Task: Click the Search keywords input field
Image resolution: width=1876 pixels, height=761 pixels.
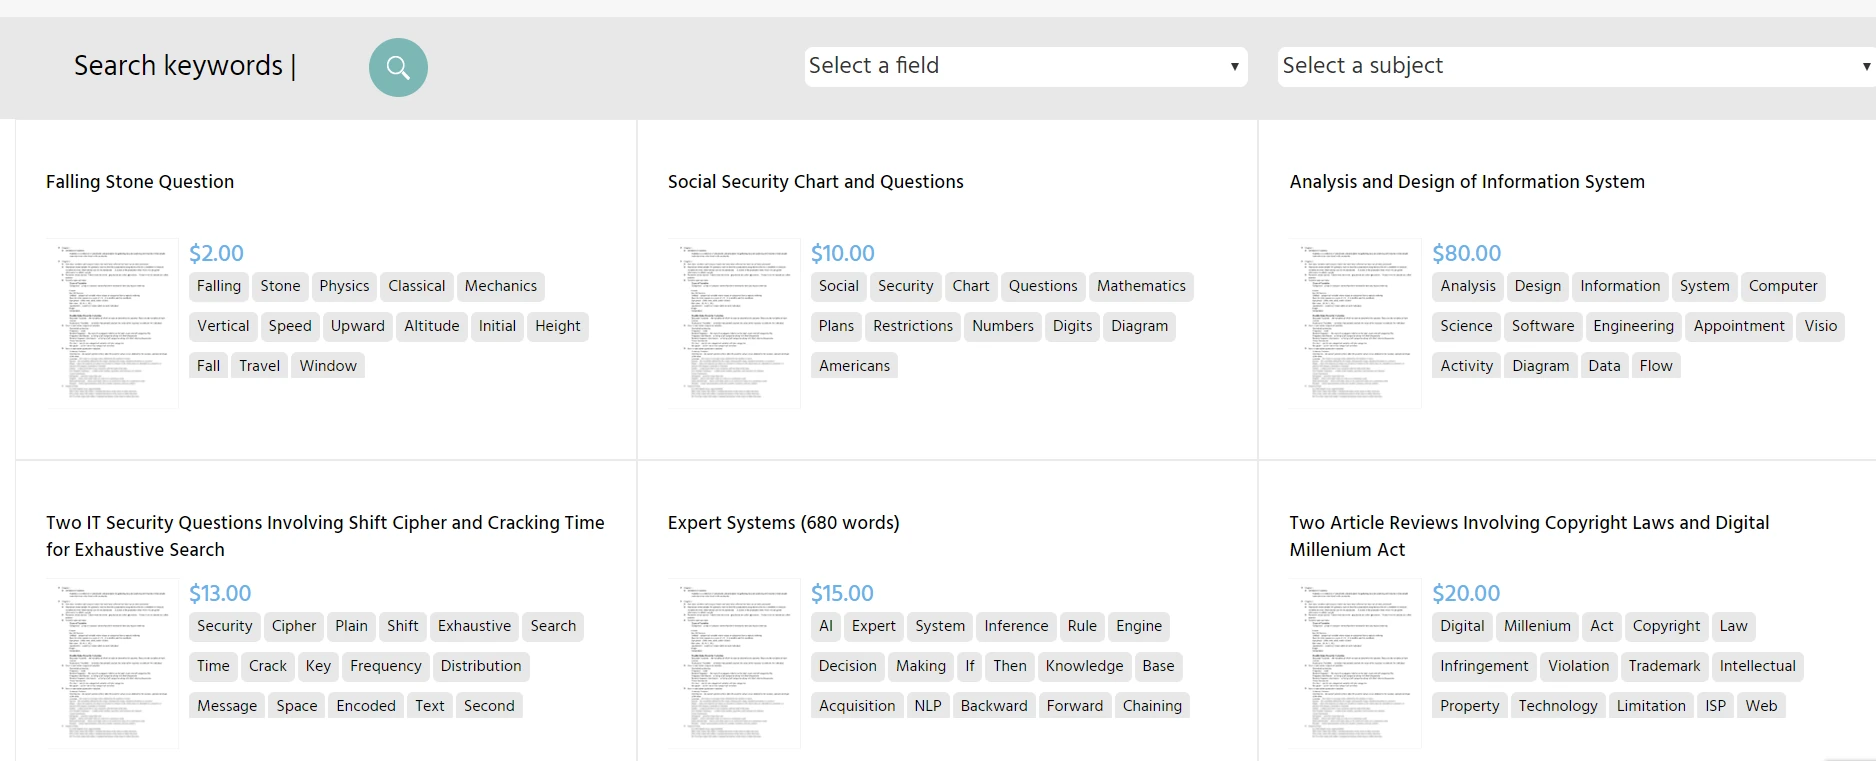Action: click(185, 66)
